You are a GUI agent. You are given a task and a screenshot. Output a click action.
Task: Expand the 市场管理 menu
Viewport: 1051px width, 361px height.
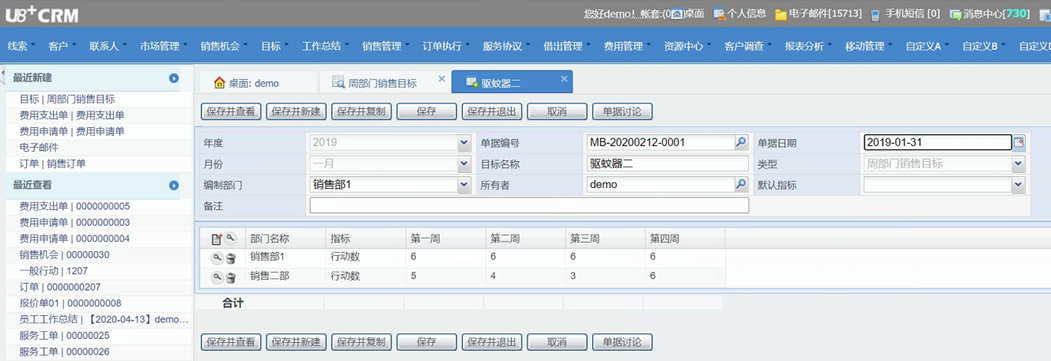(164, 46)
